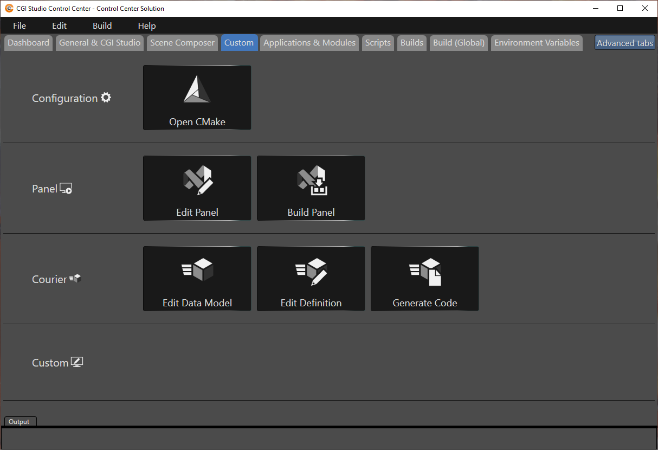Open the Build (Global) tab

(459, 43)
